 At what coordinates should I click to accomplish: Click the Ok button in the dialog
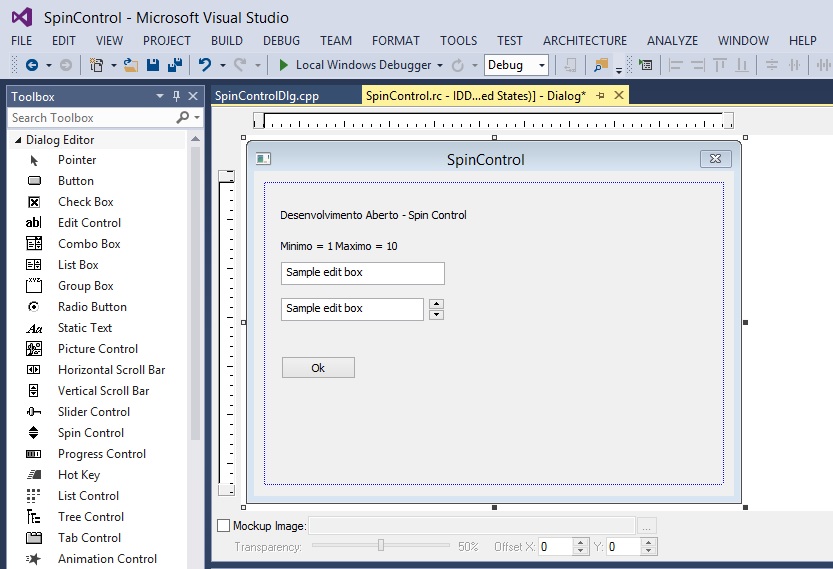(318, 368)
